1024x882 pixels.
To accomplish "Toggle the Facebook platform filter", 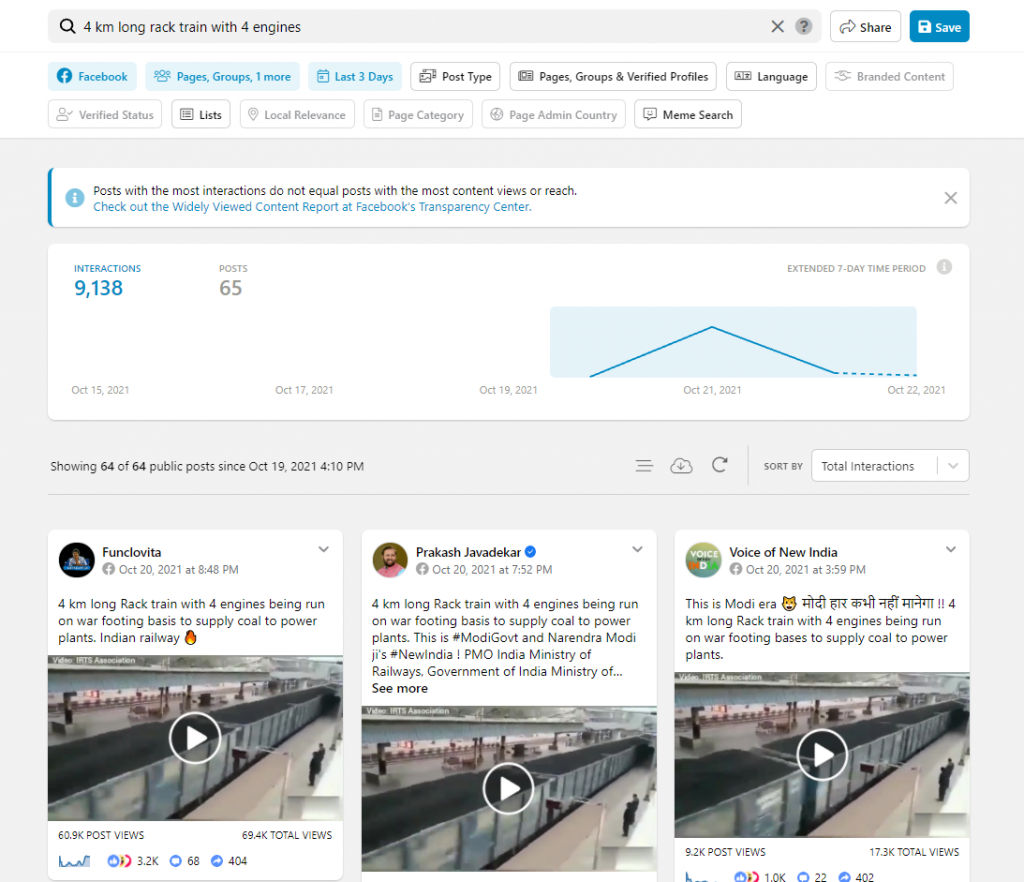I will [92, 77].
